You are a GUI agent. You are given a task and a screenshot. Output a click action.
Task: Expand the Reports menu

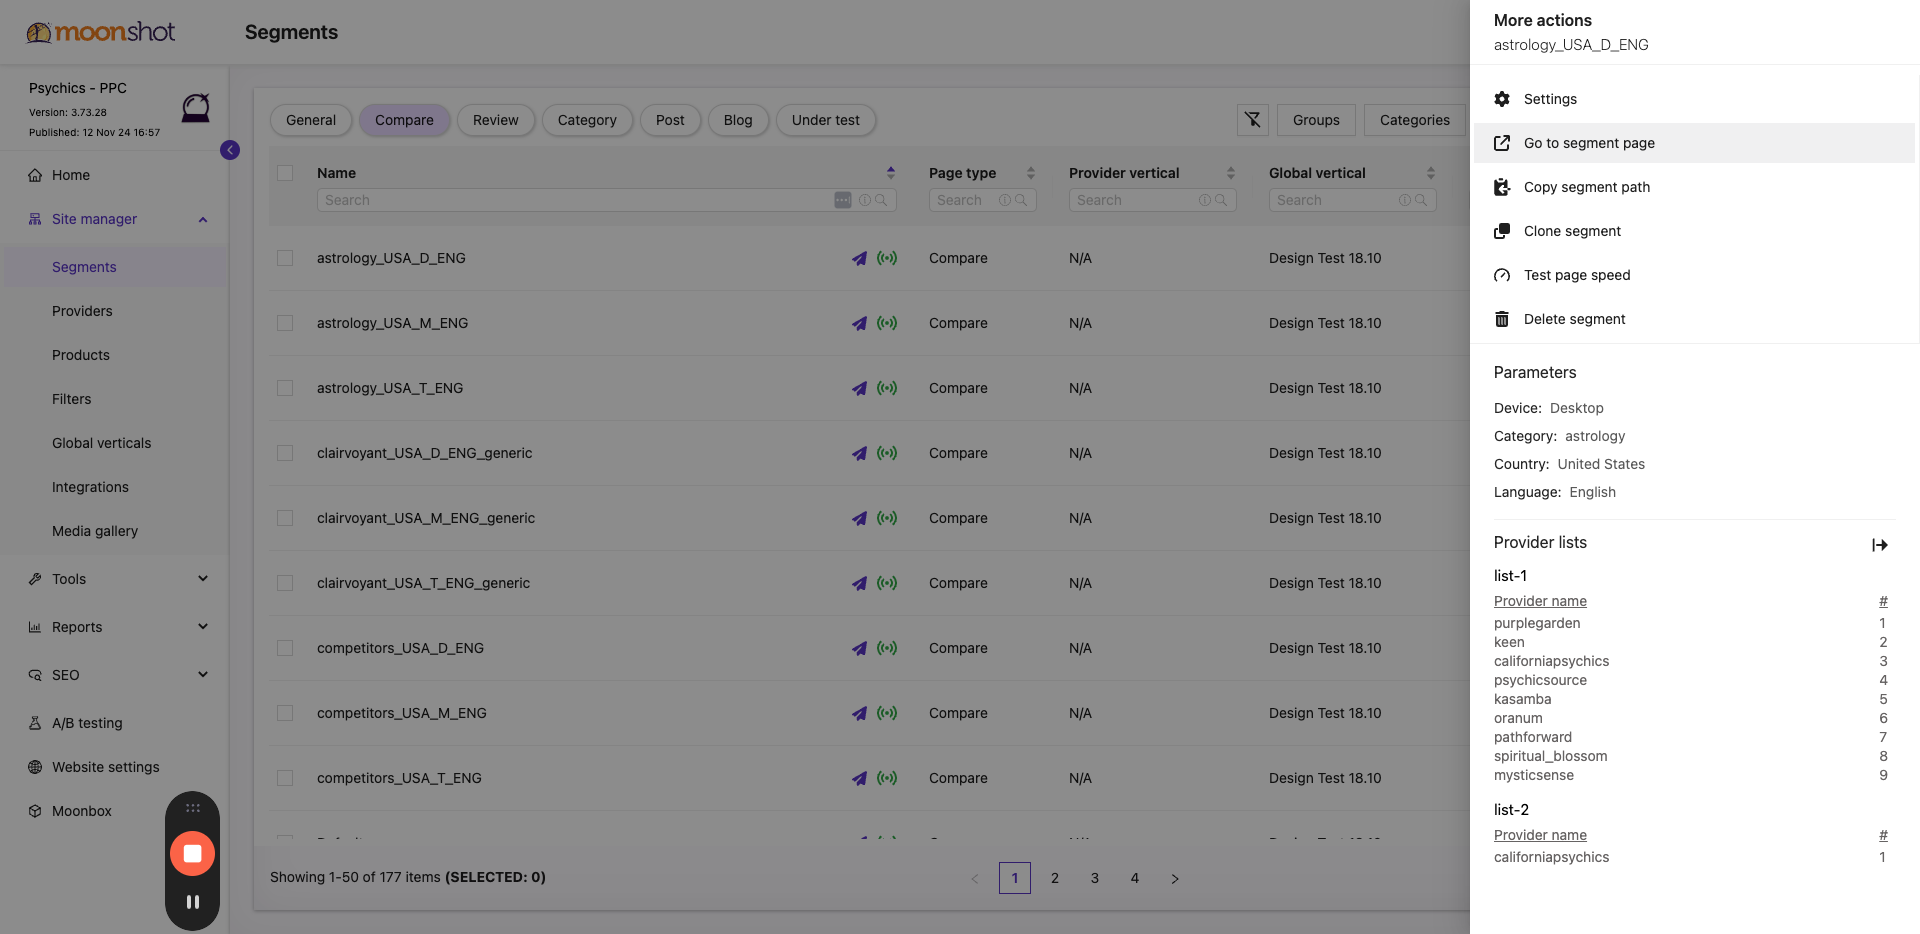point(203,627)
